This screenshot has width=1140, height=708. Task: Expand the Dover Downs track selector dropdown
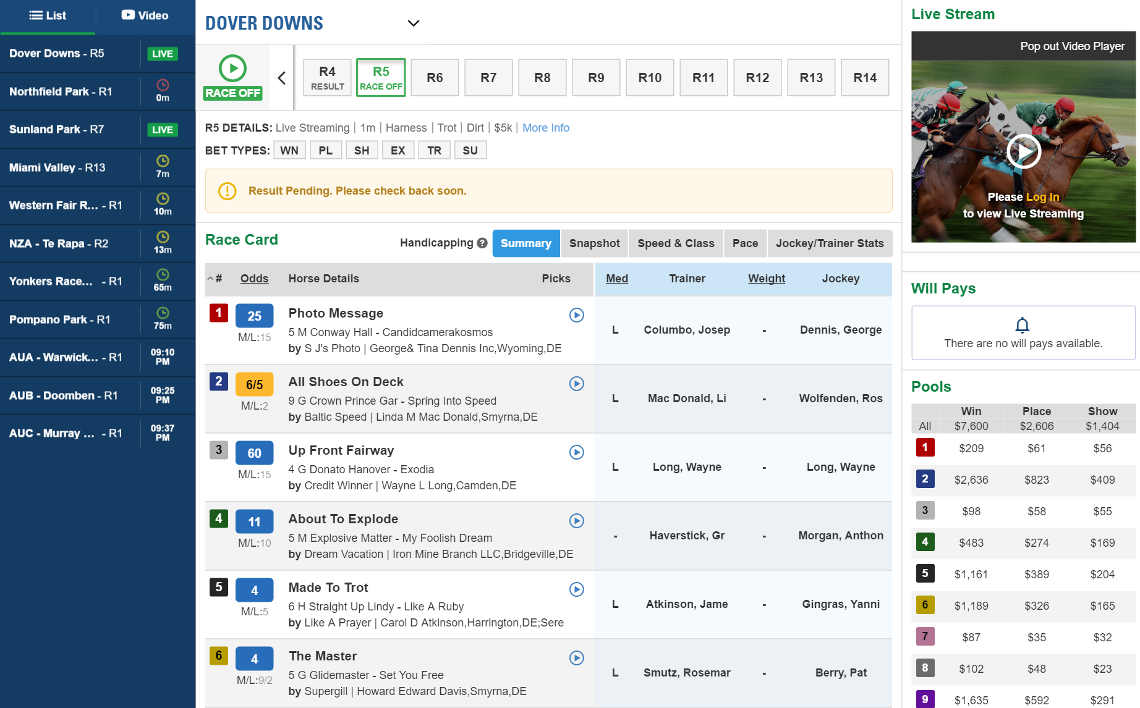[x=413, y=23]
